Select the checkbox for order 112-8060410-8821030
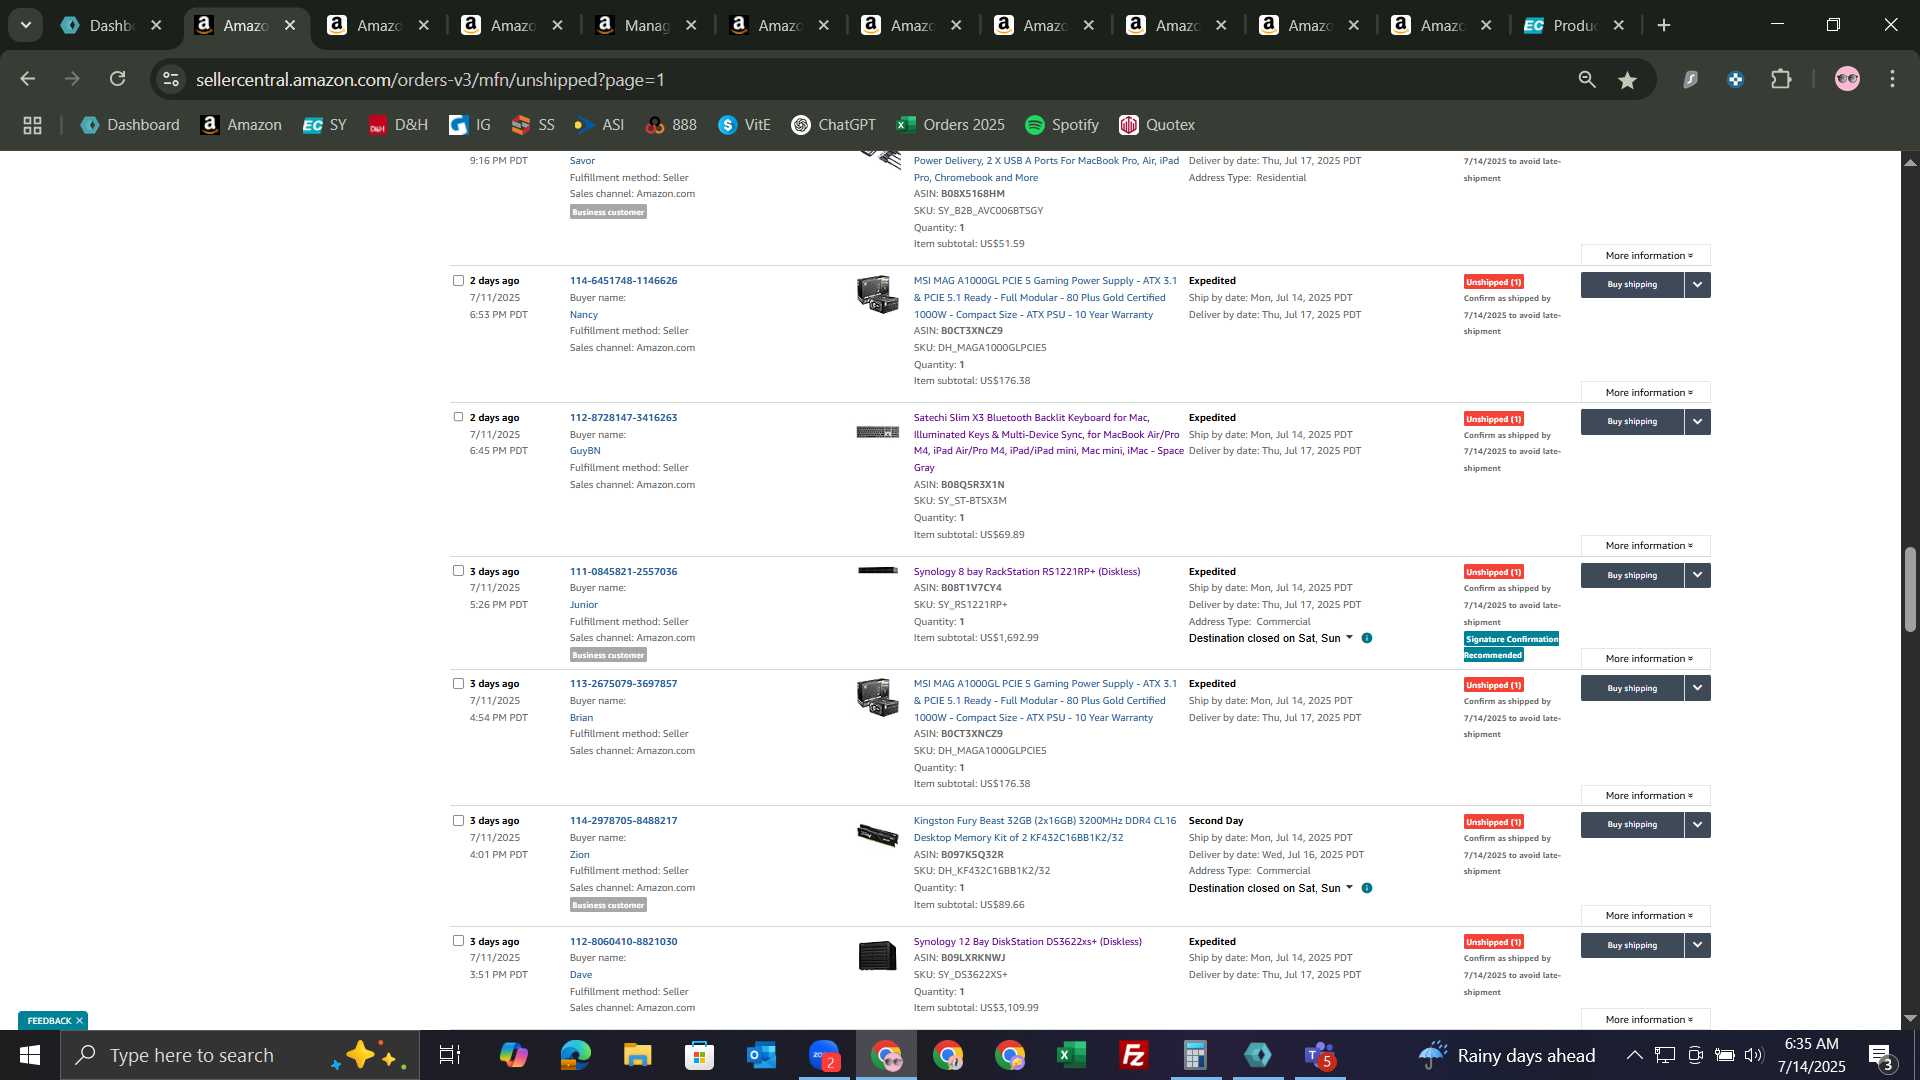This screenshot has width=1920, height=1080. point(458,941)
